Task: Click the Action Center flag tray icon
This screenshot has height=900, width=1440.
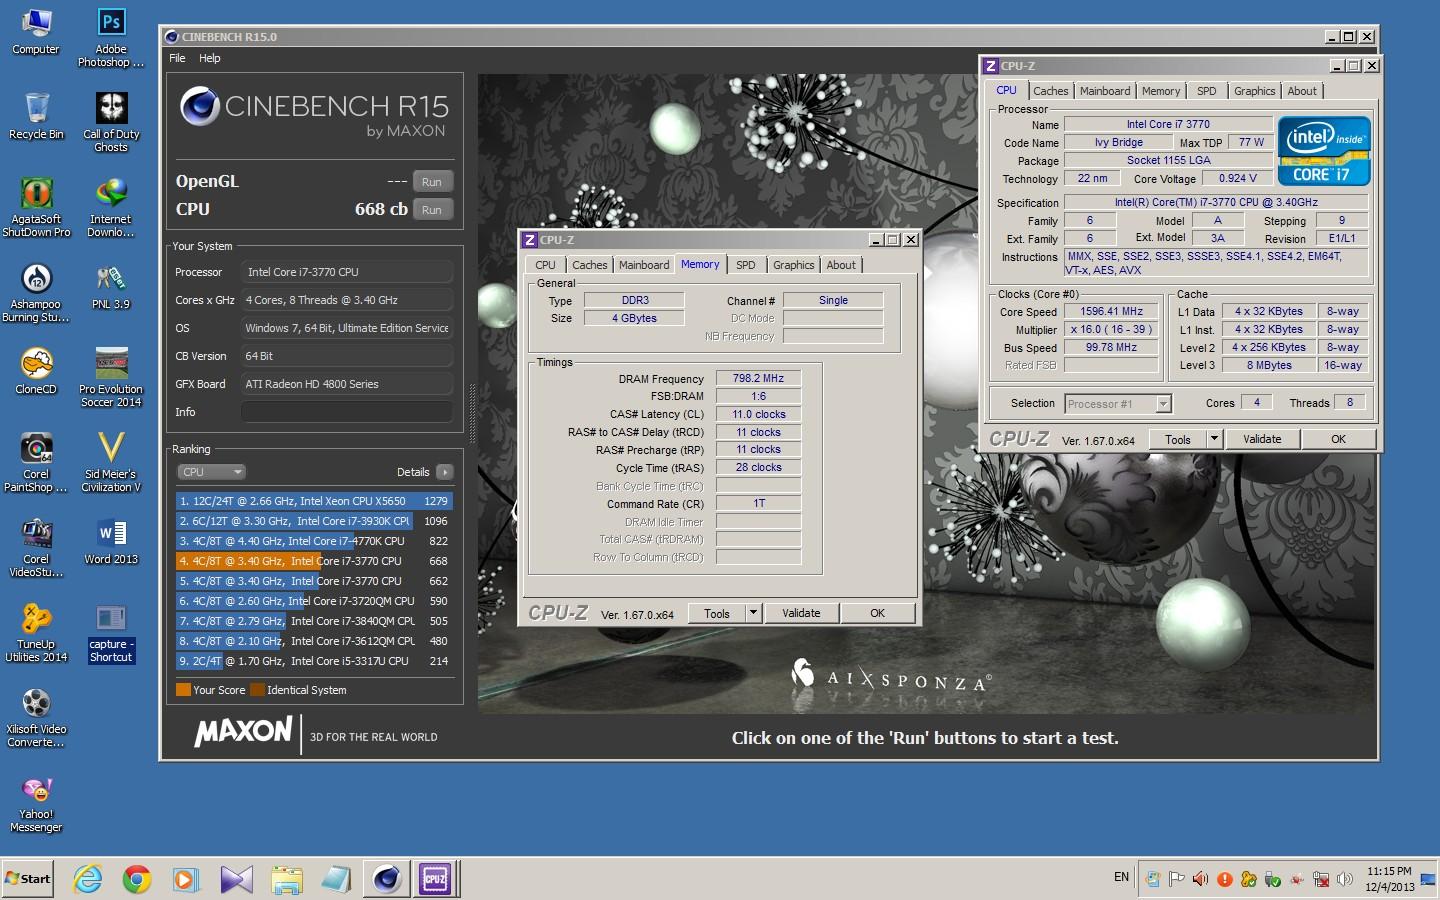Action: (x=1177, y=879)
